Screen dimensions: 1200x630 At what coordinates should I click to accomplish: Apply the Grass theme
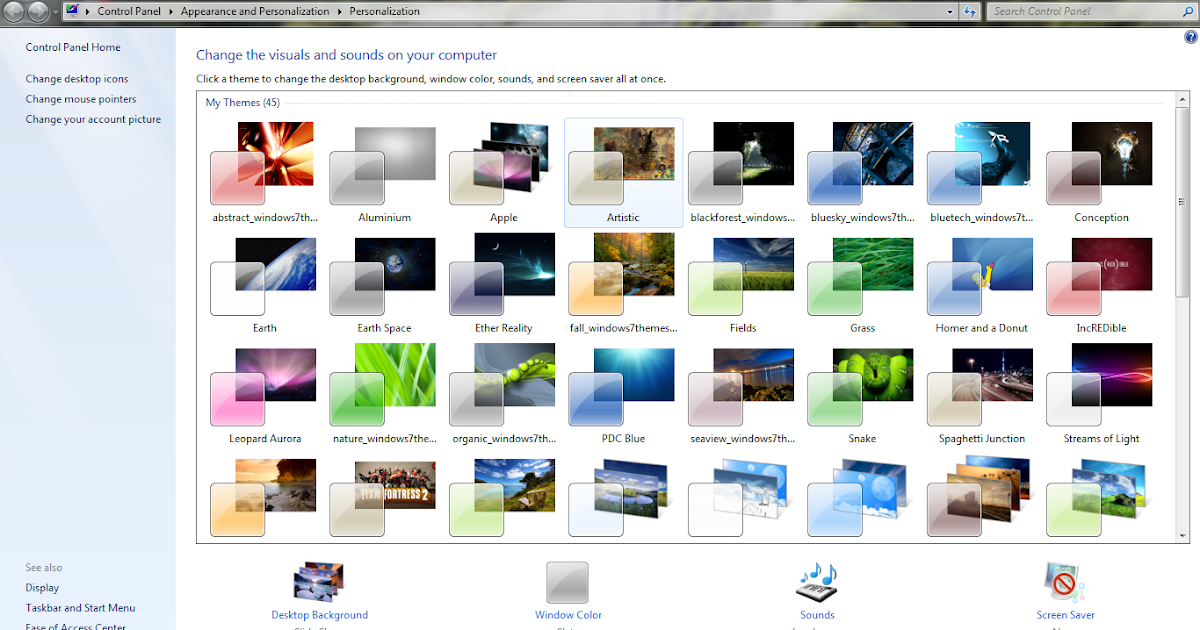[862, 284]
